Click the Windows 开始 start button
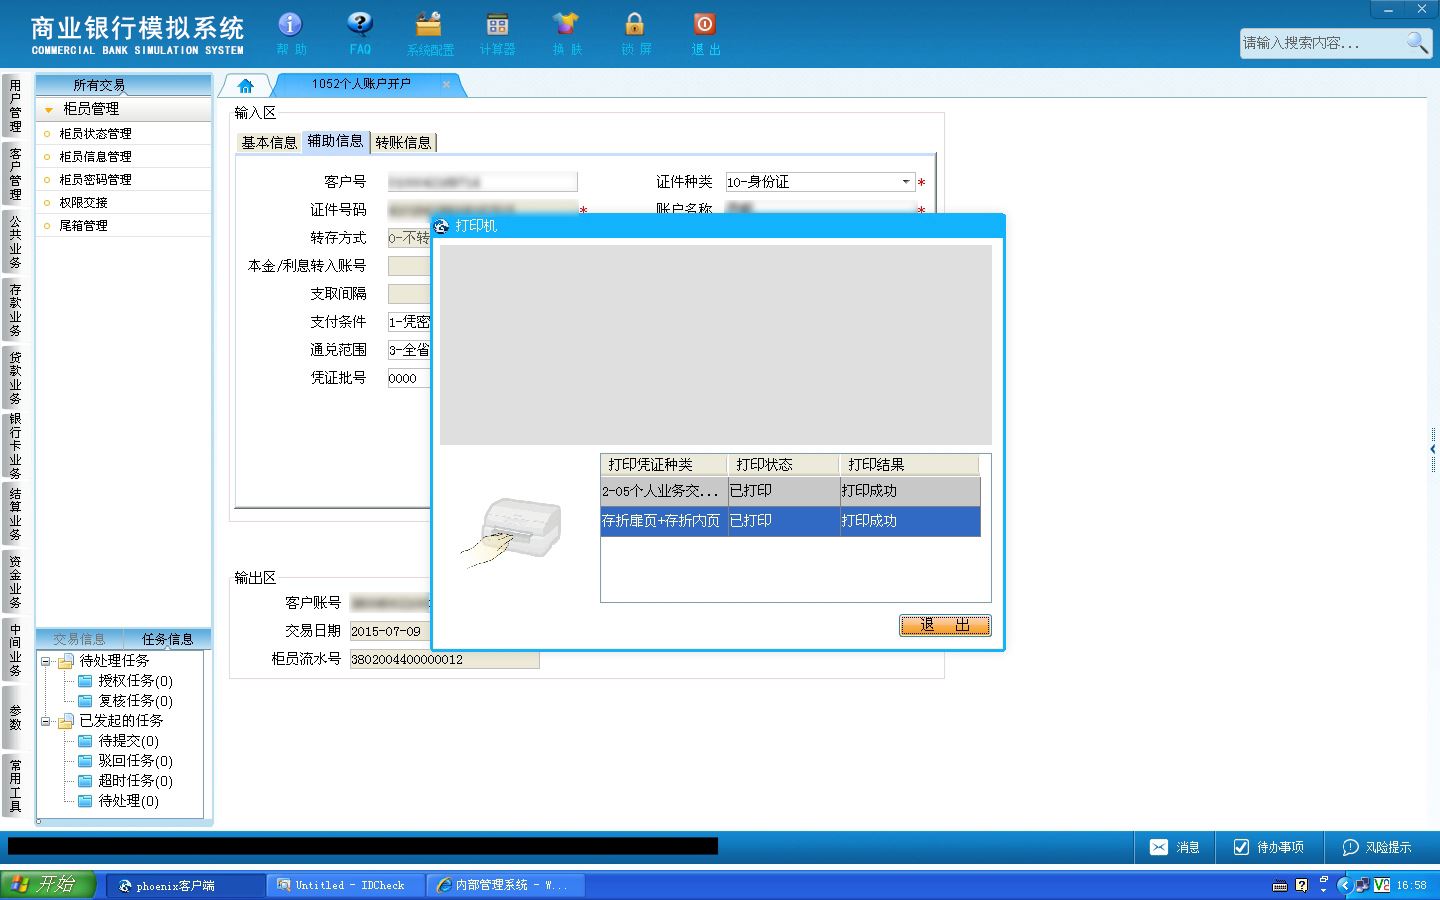Screen dimensions: 1440x900 (47, 885)
